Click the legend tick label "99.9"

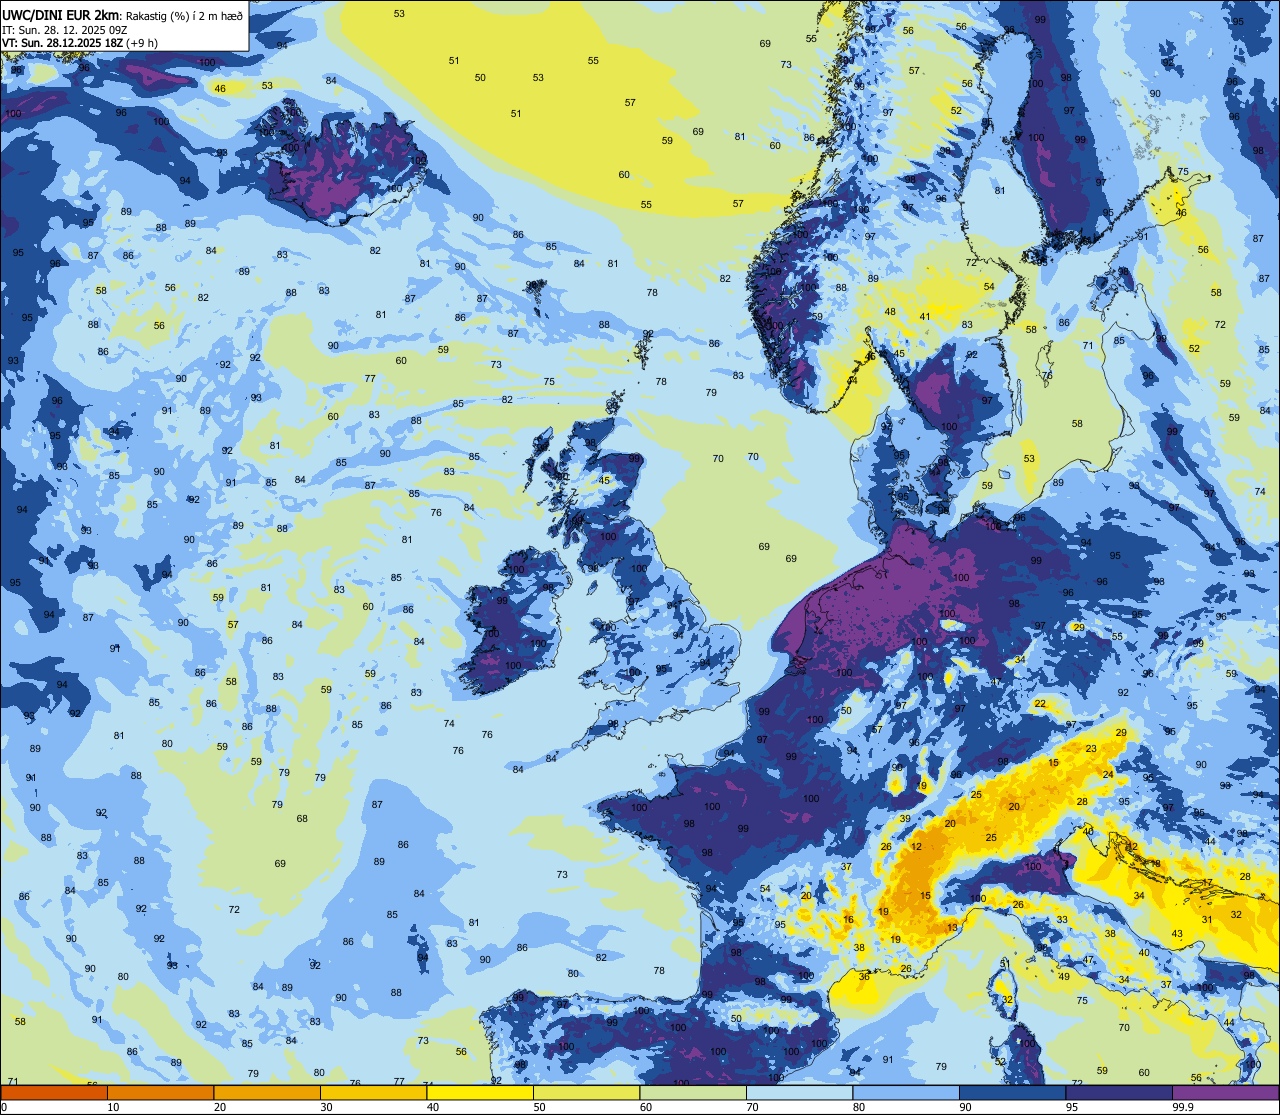pyautogui.click(x=1184, y=1107)
